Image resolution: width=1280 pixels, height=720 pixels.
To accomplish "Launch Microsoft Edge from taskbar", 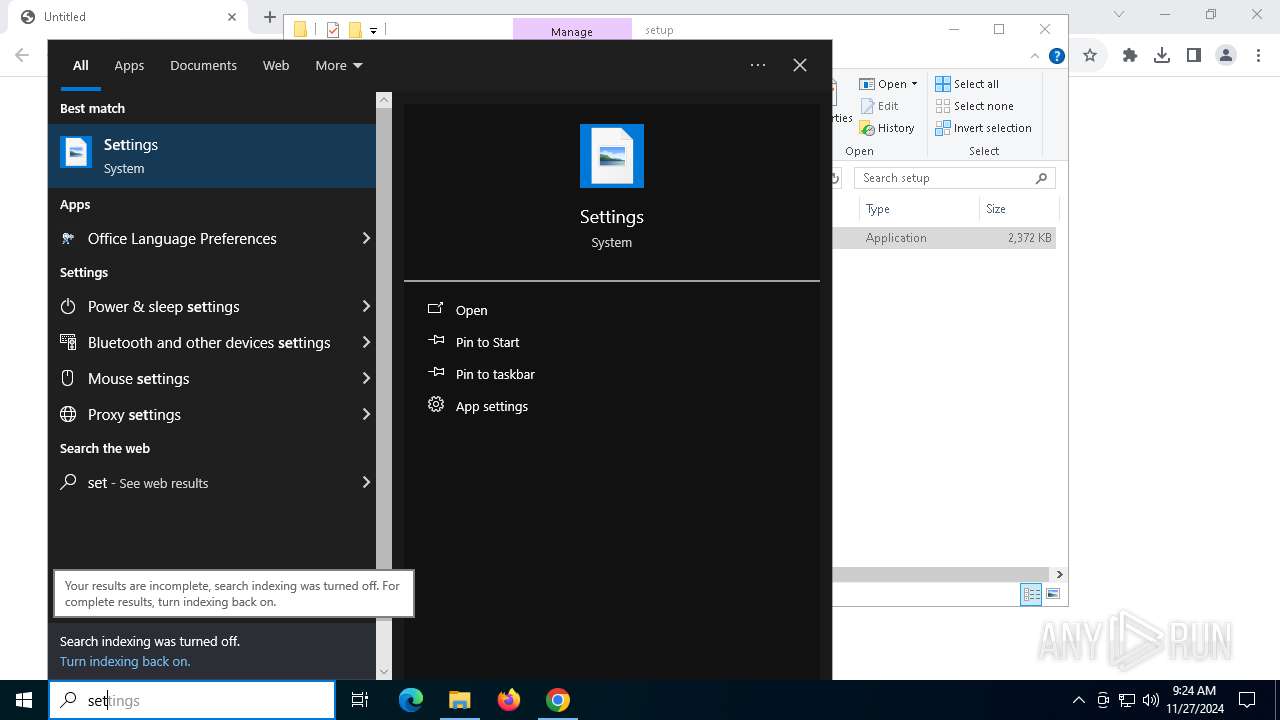I will (411, 700).
